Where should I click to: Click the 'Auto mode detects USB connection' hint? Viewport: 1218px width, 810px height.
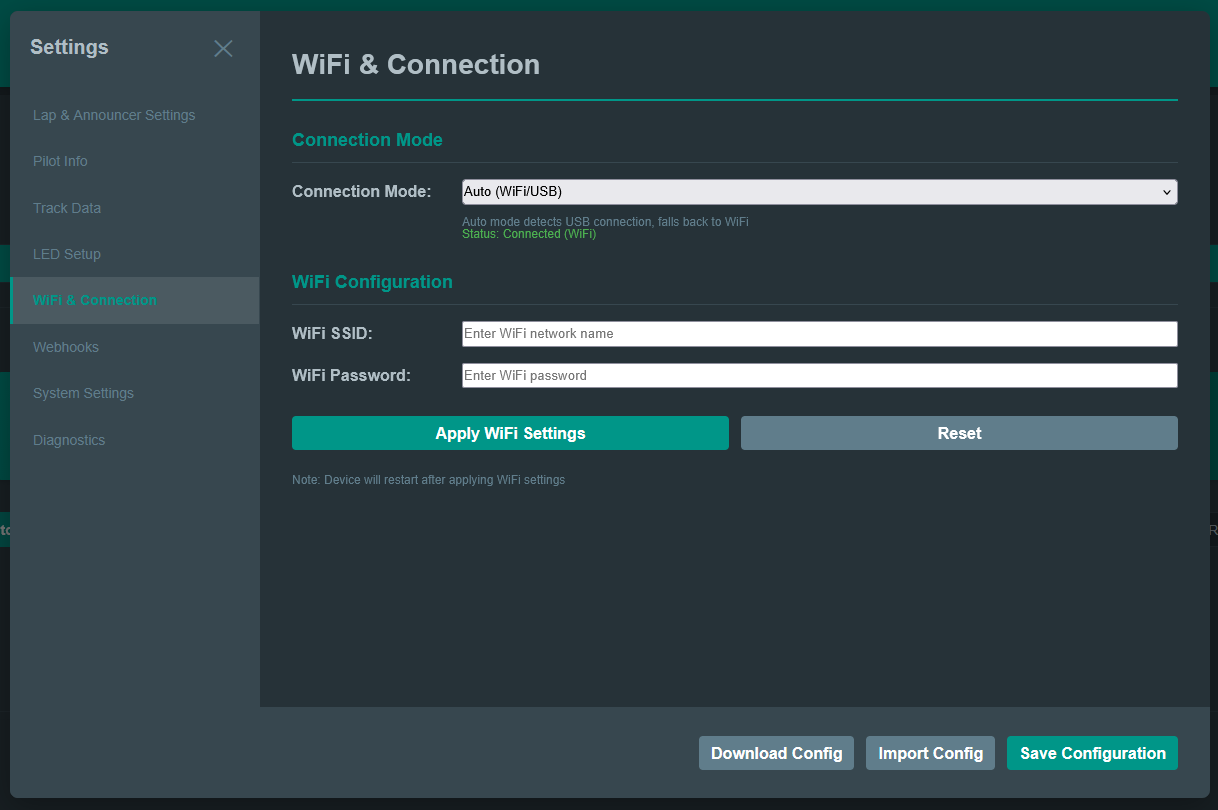pos(605,222)
